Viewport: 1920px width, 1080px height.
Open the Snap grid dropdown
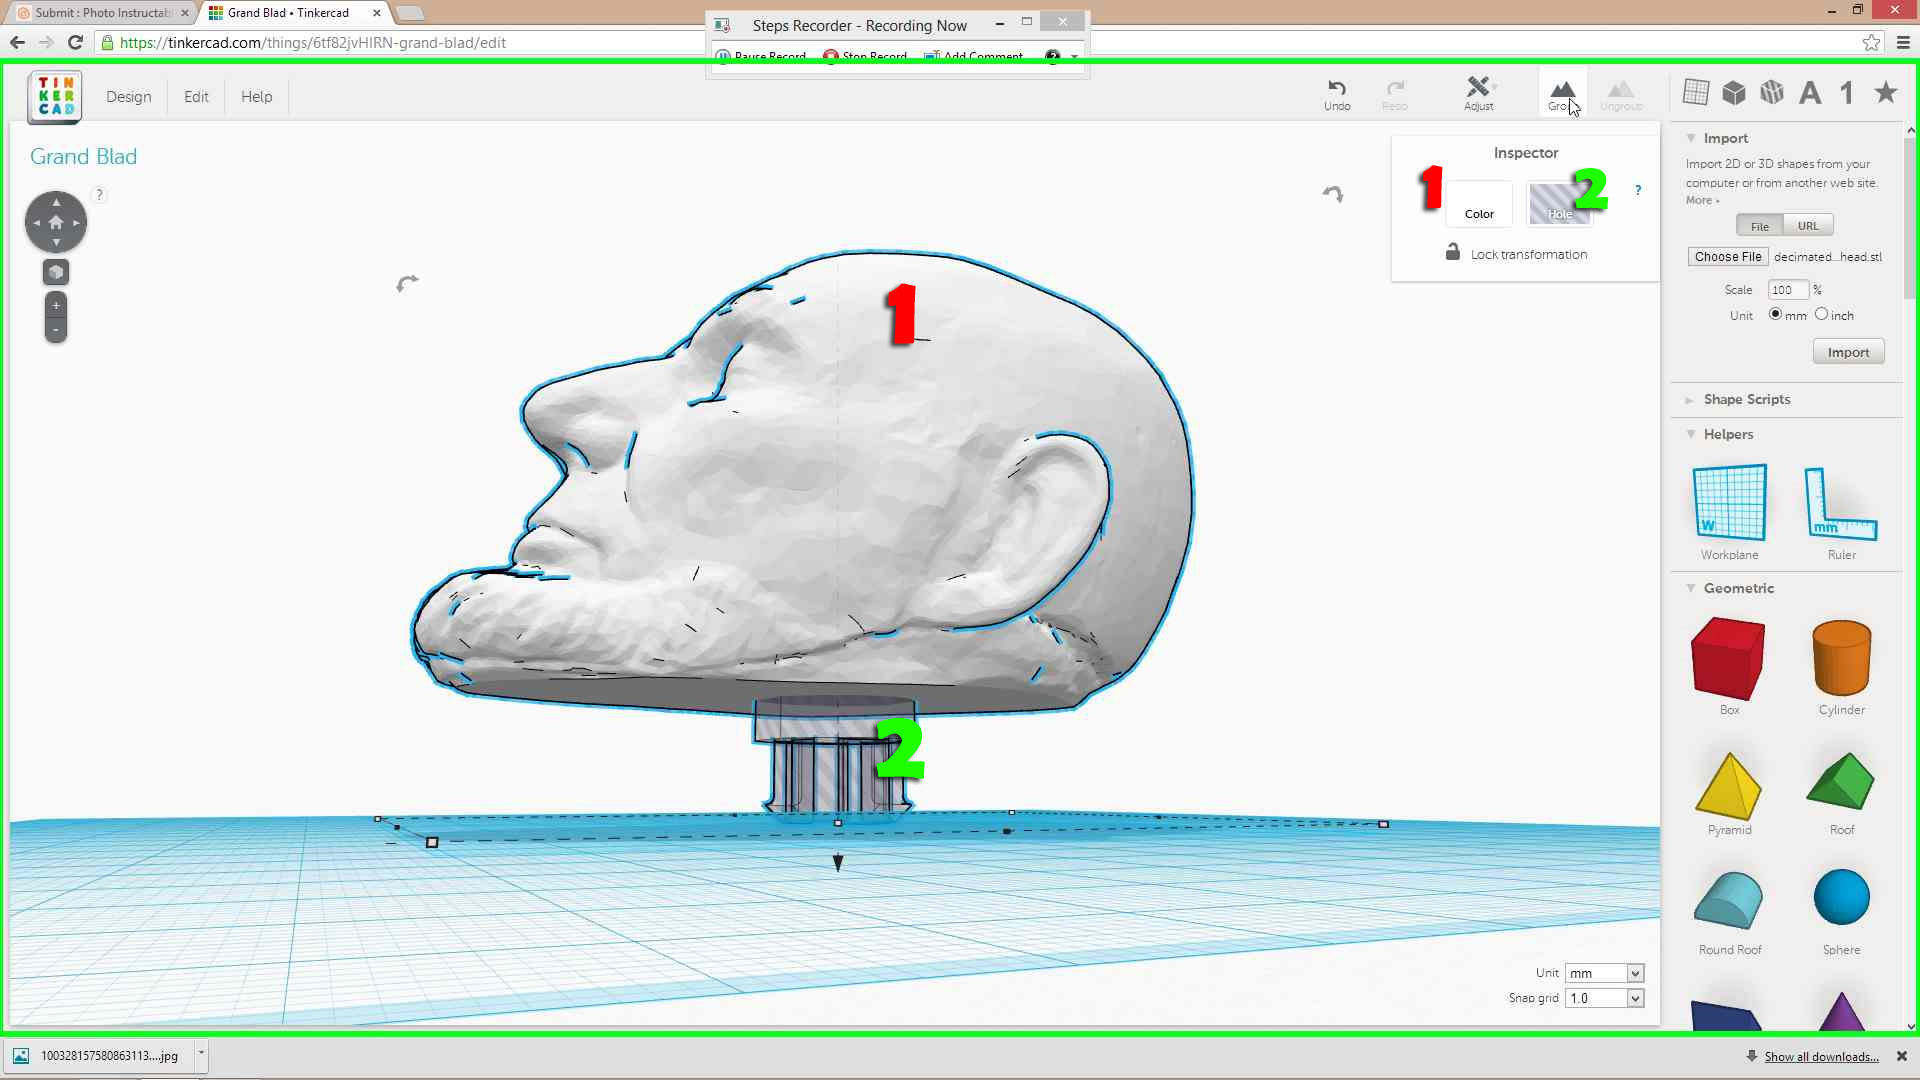tap(1604, 998)
